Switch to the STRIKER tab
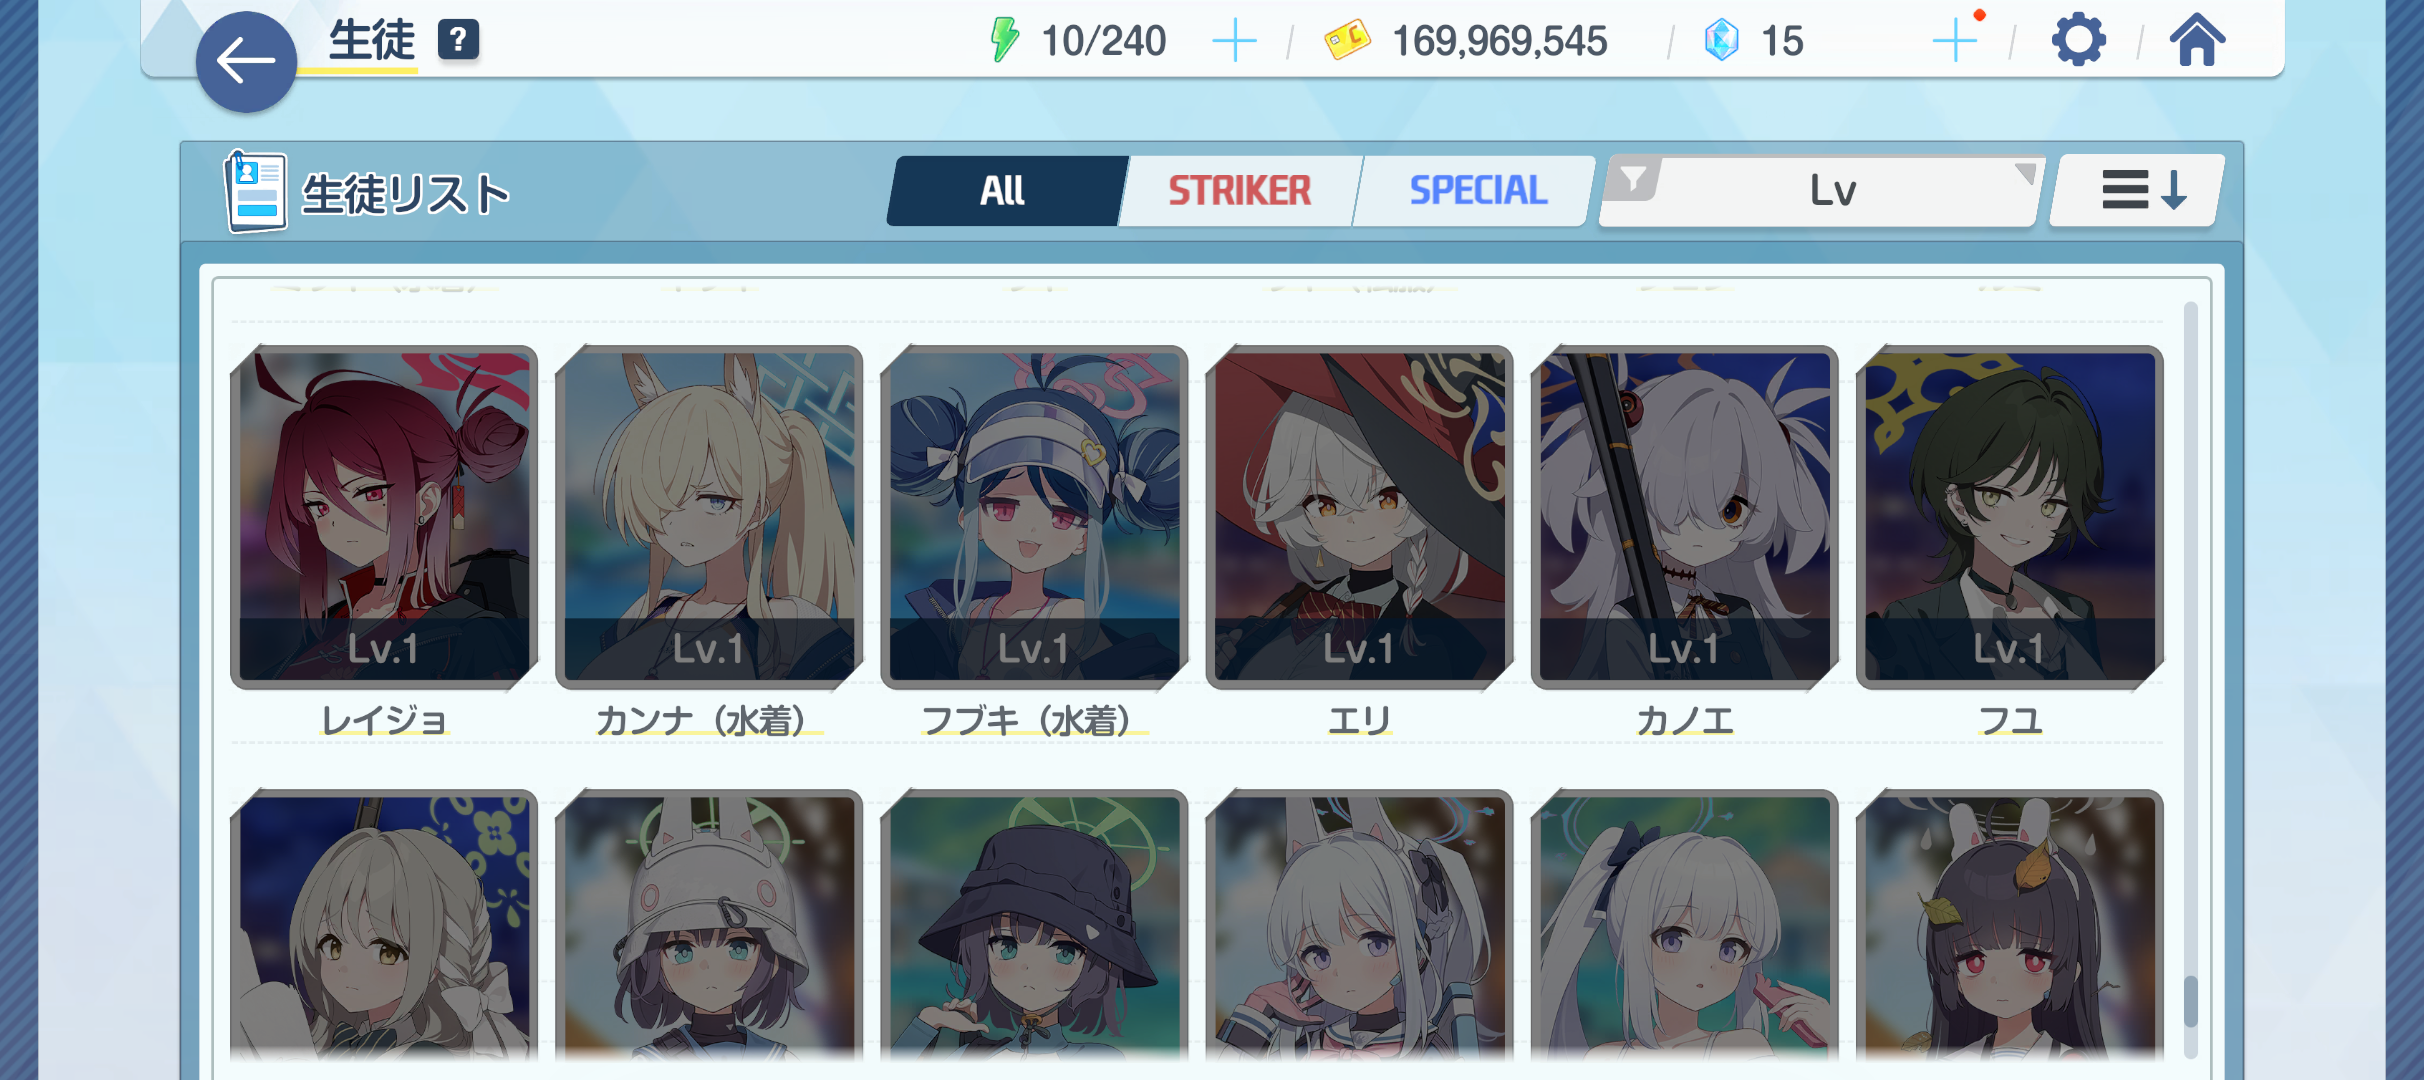This screenshot has width=2424, height=1080. coord(1240,190)
